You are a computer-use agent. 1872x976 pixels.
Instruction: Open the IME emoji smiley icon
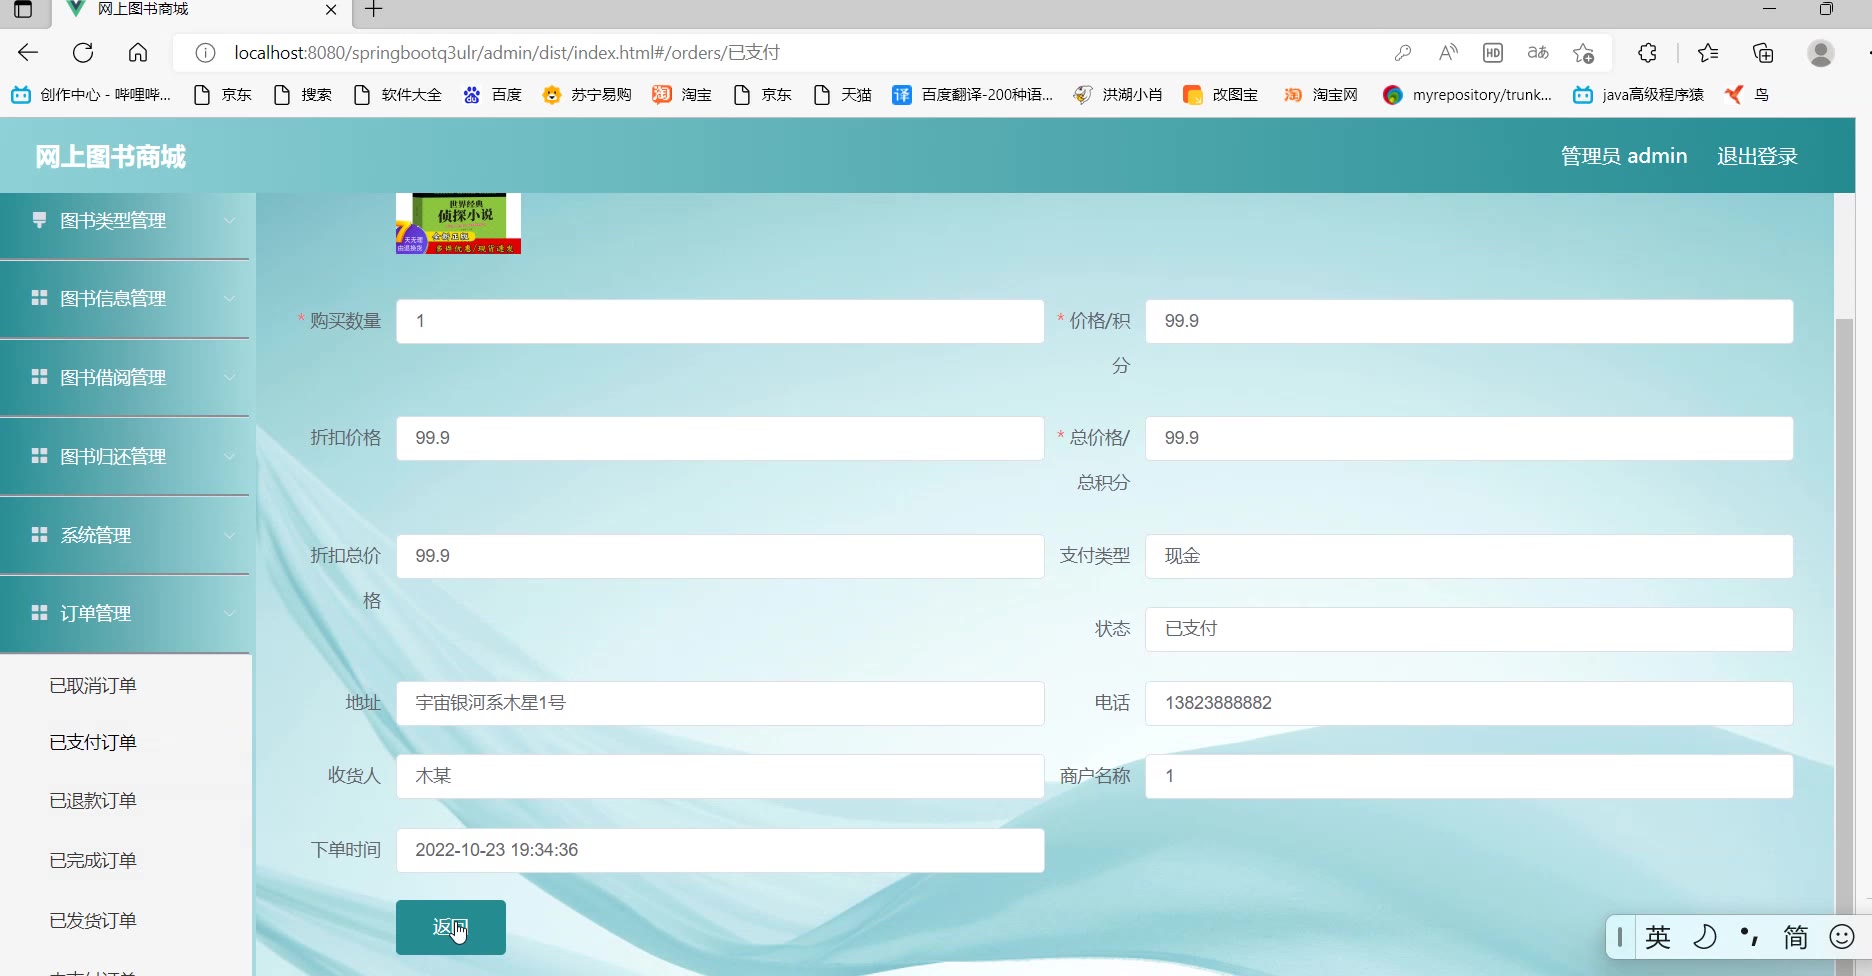tap(1842, 937)
